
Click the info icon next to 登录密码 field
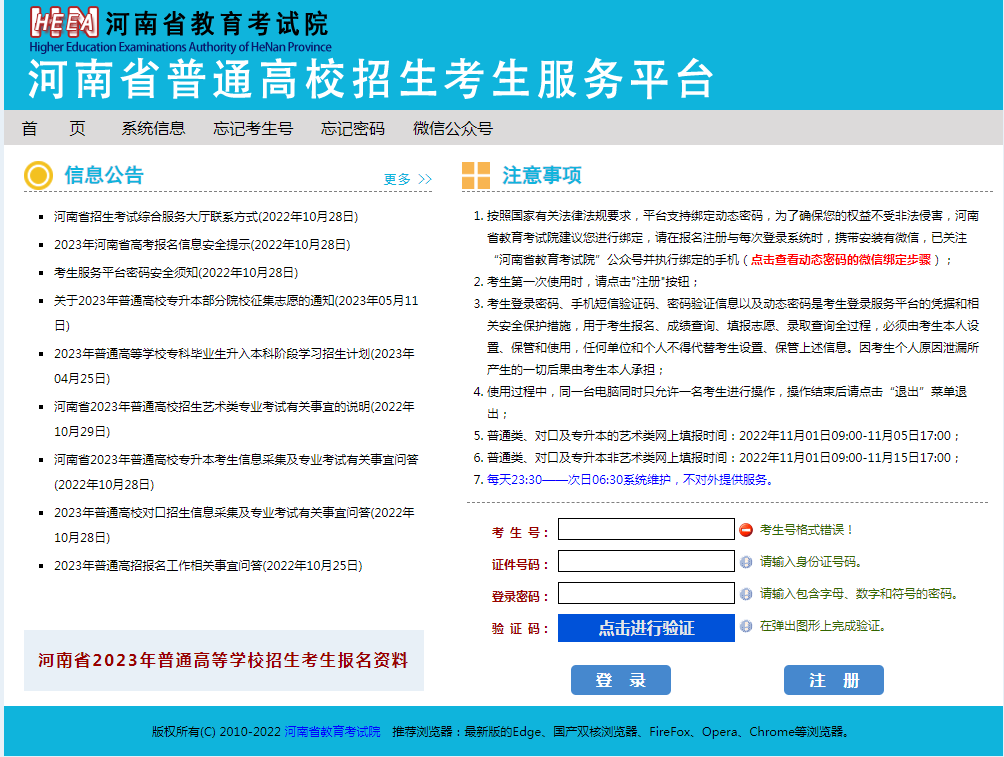click(x=746, y=594)
